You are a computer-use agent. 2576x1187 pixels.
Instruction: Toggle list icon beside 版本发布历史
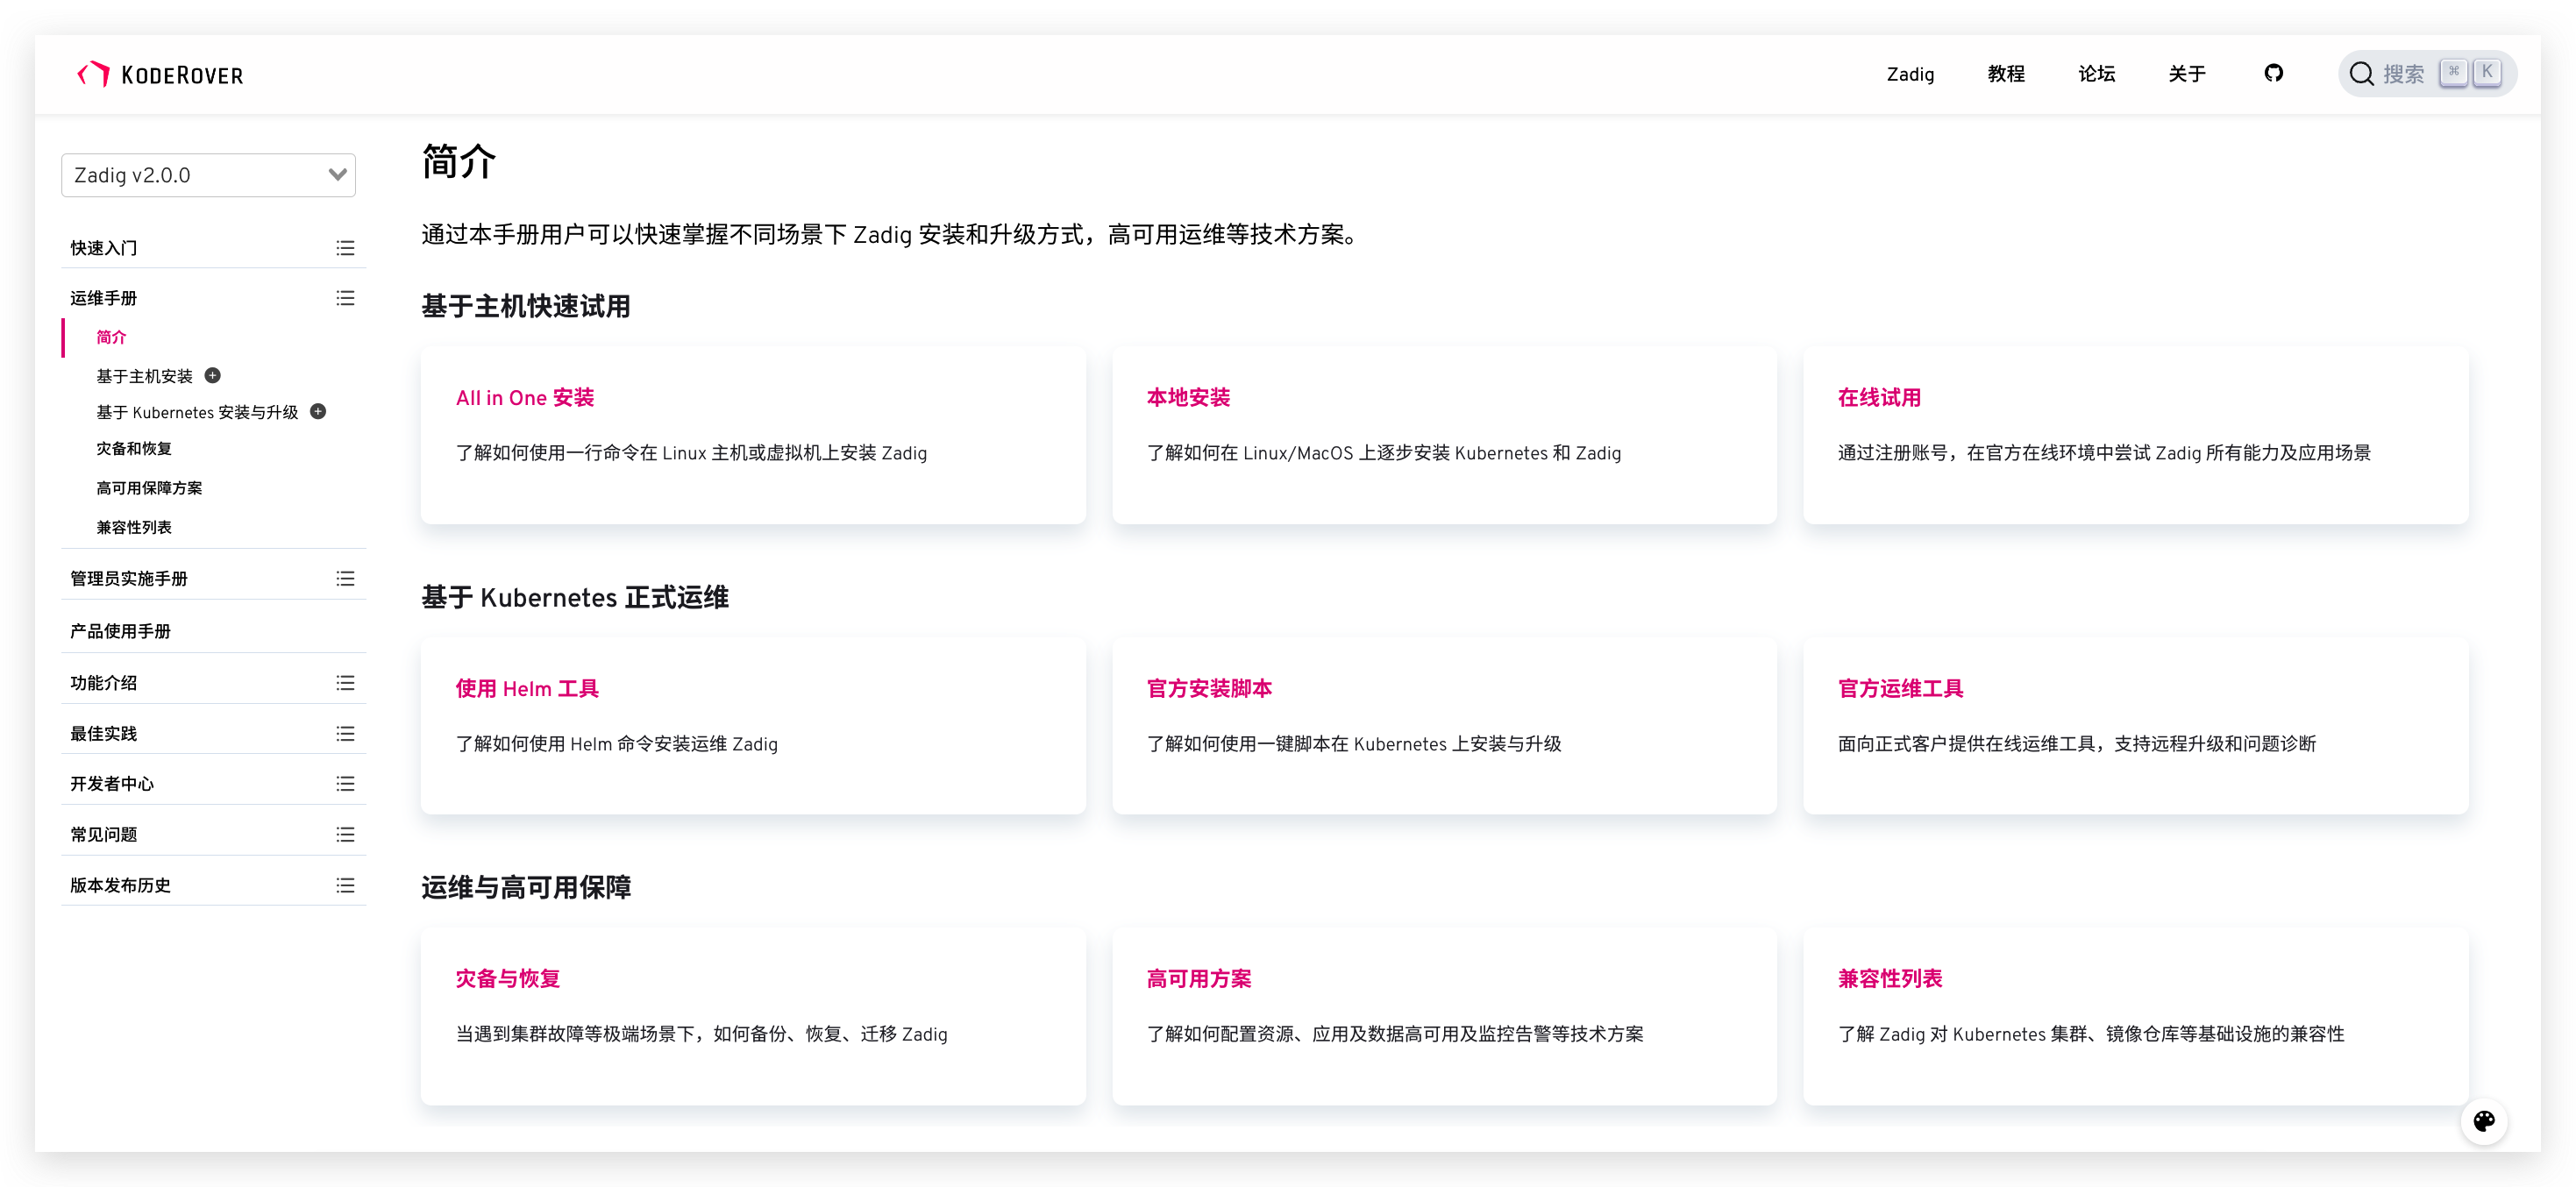click(x=345, y=885)
